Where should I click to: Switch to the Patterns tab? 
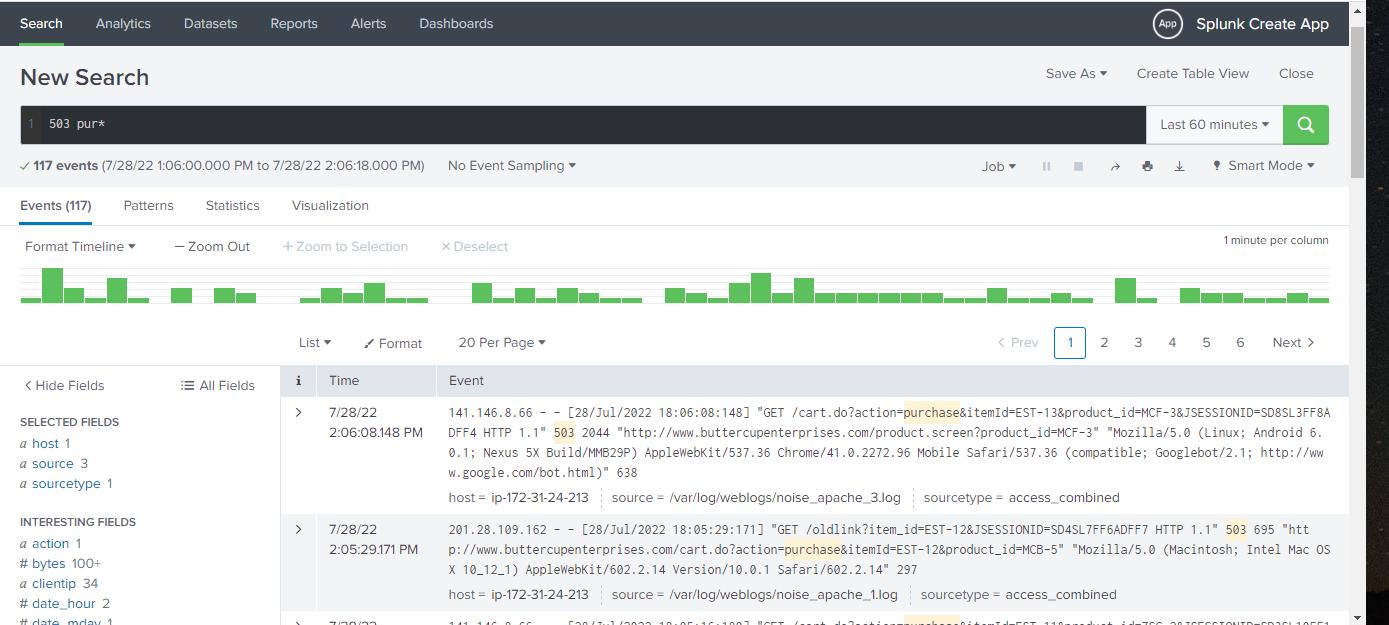click(148, 205)
